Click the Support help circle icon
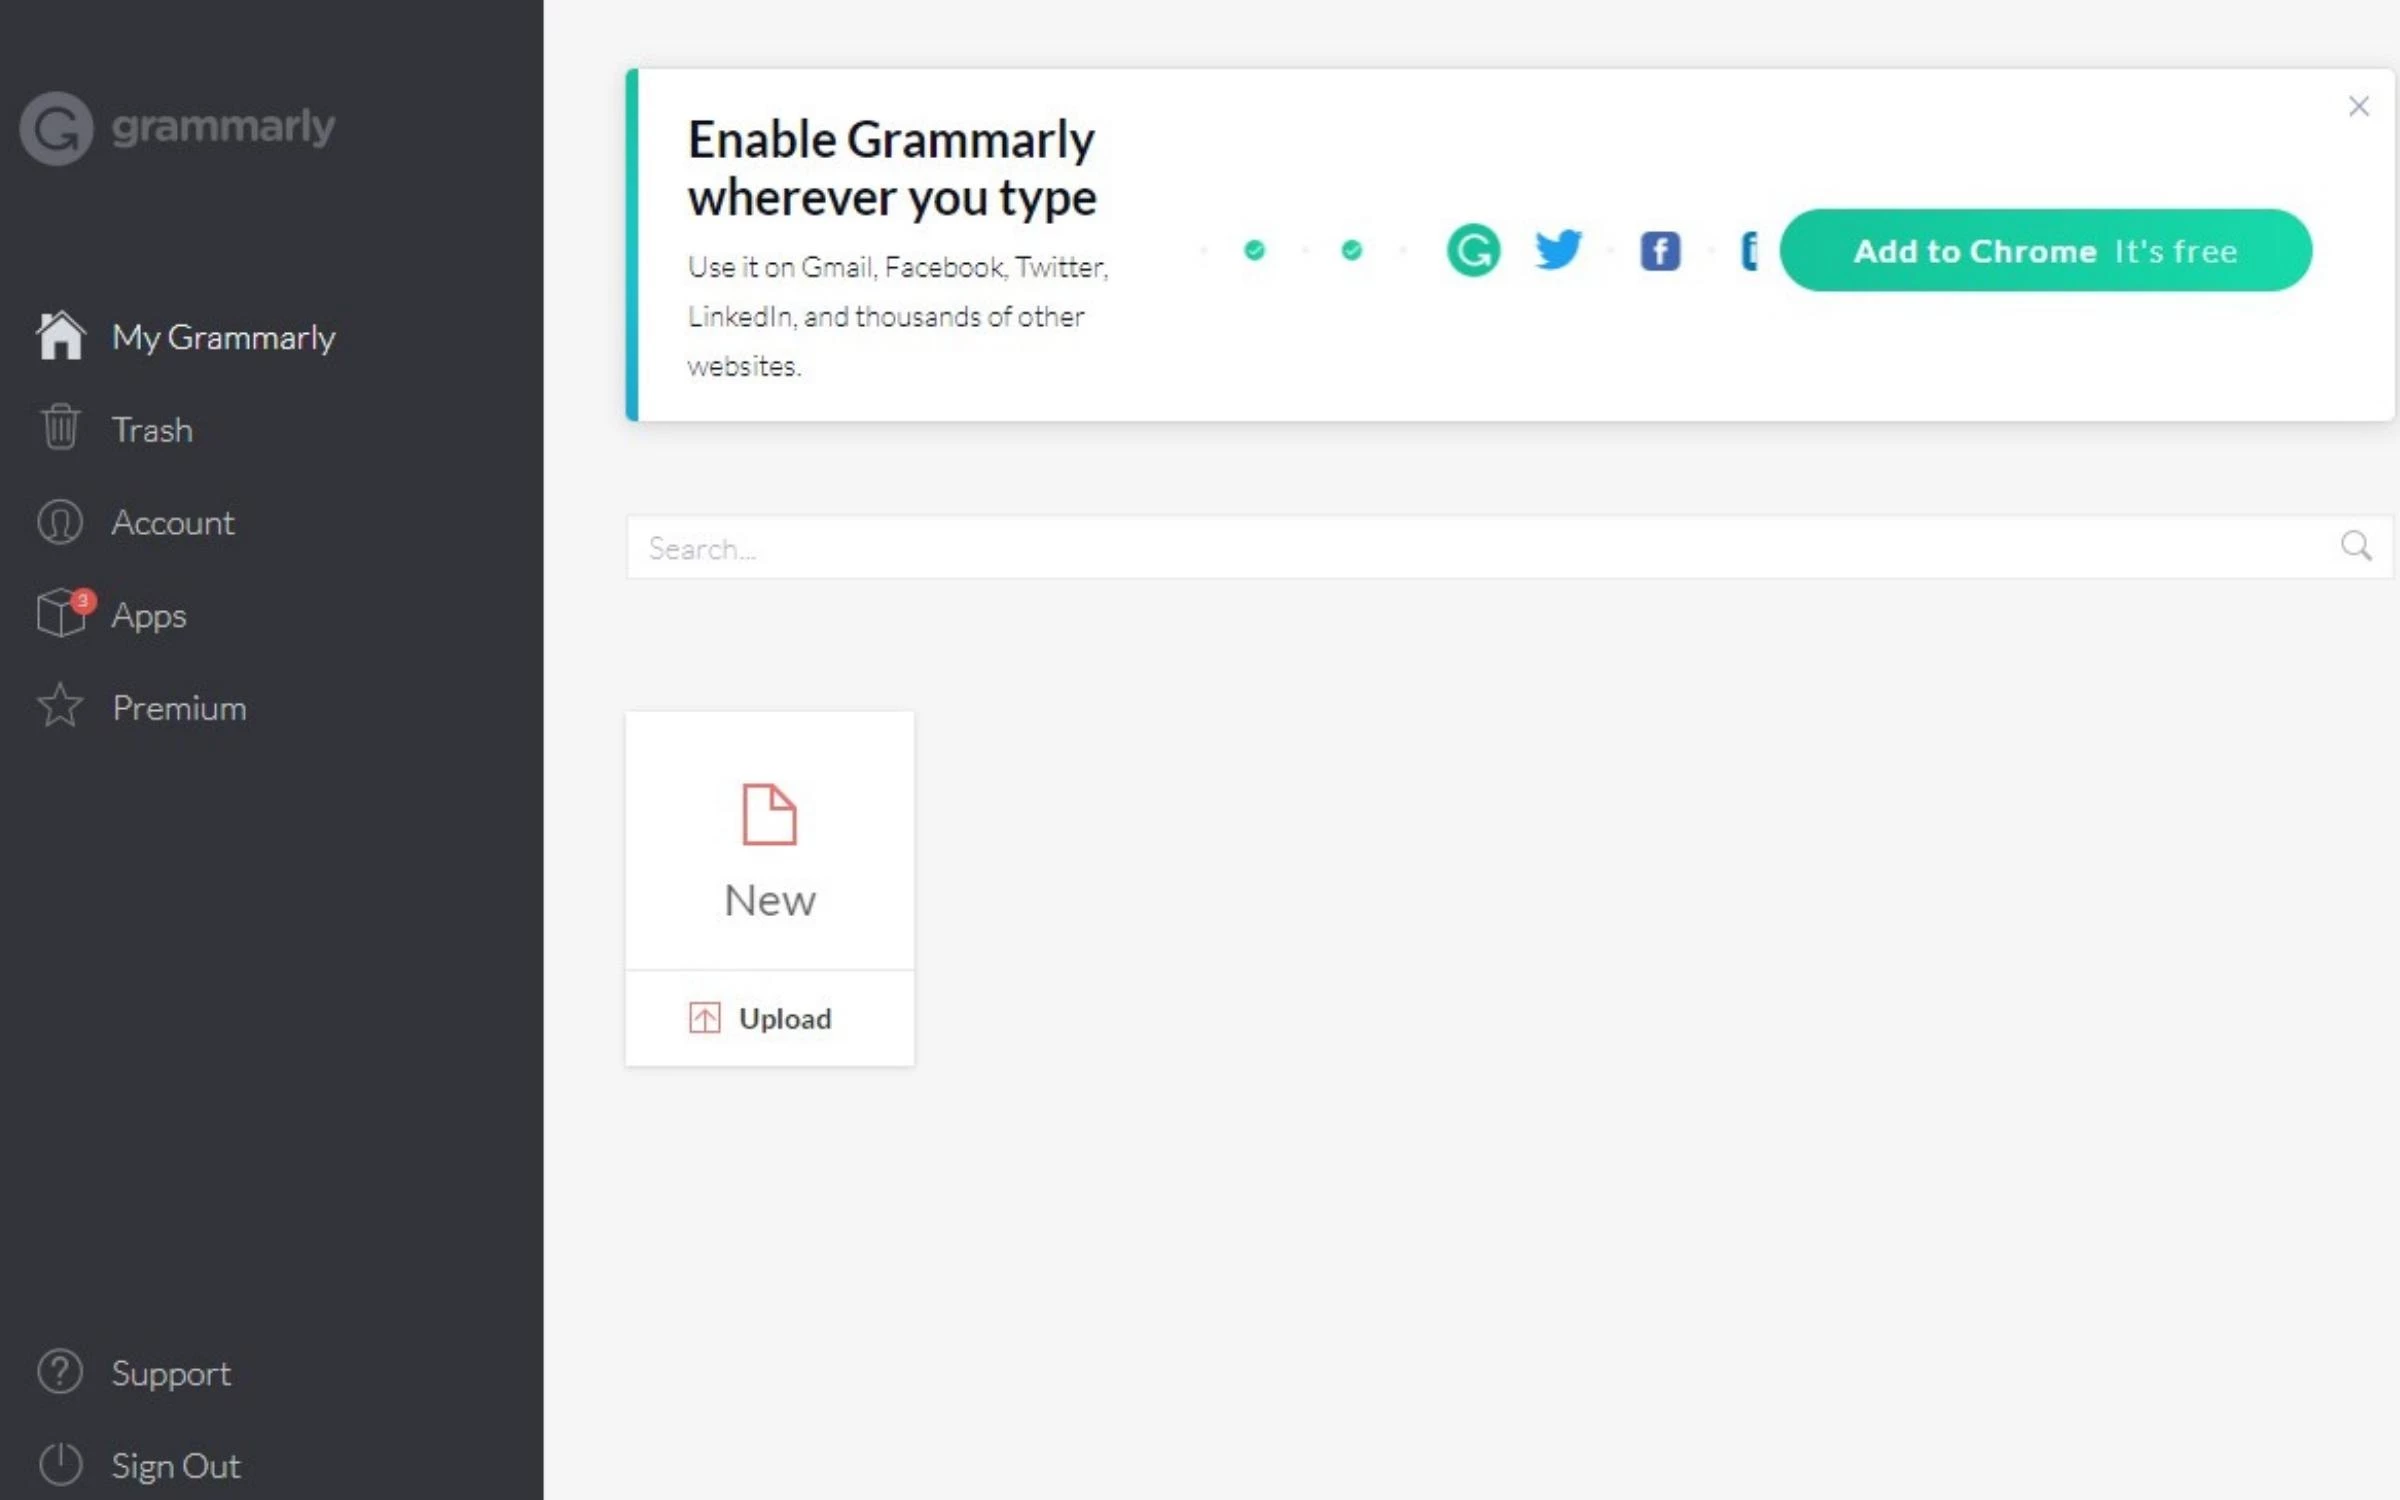 tap(59, 1372)
